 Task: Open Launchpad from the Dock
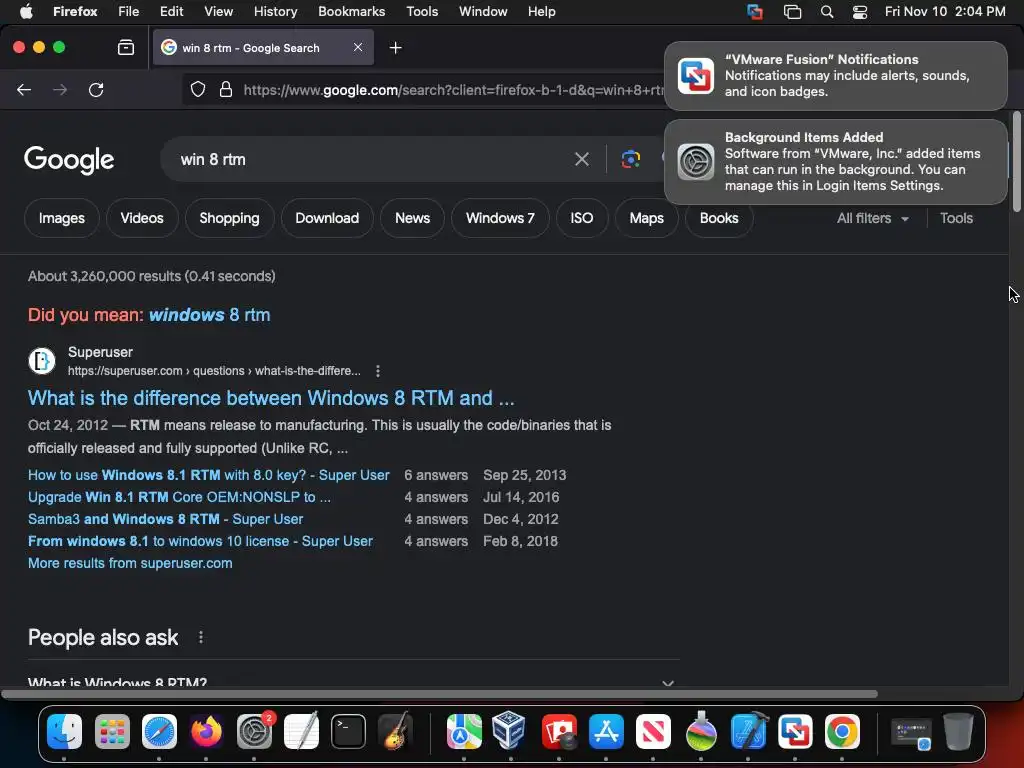pos(112,731)
